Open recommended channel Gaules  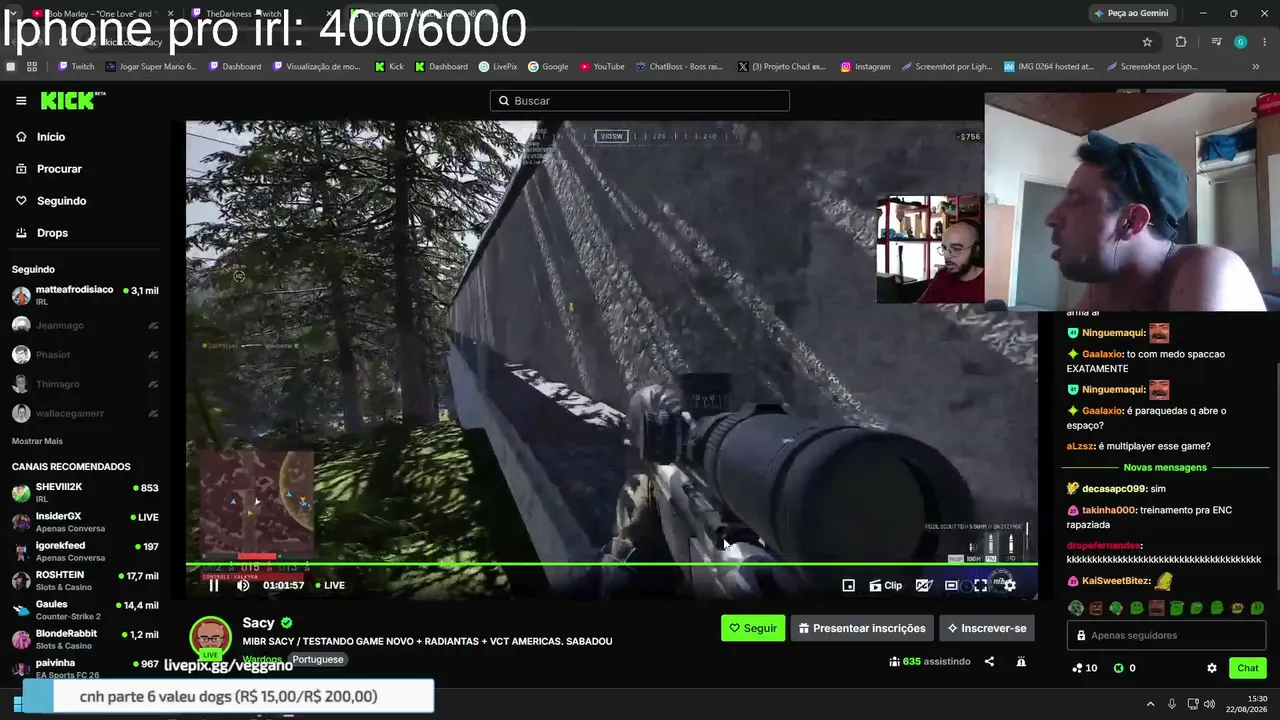[x=85, y=610]
